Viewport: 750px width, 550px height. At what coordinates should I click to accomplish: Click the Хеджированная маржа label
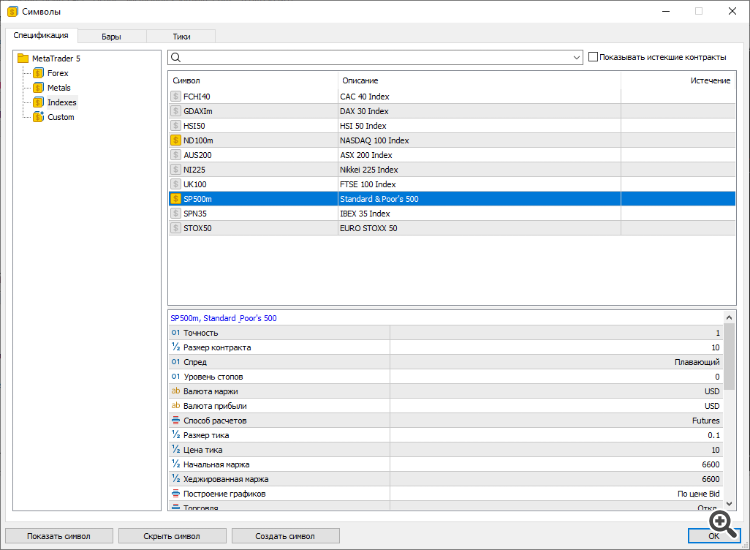coord(226,479)
